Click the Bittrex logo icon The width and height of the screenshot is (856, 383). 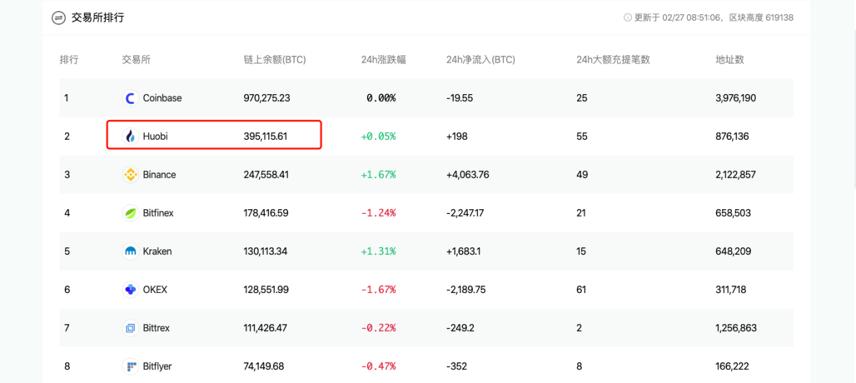coord(130,328)
